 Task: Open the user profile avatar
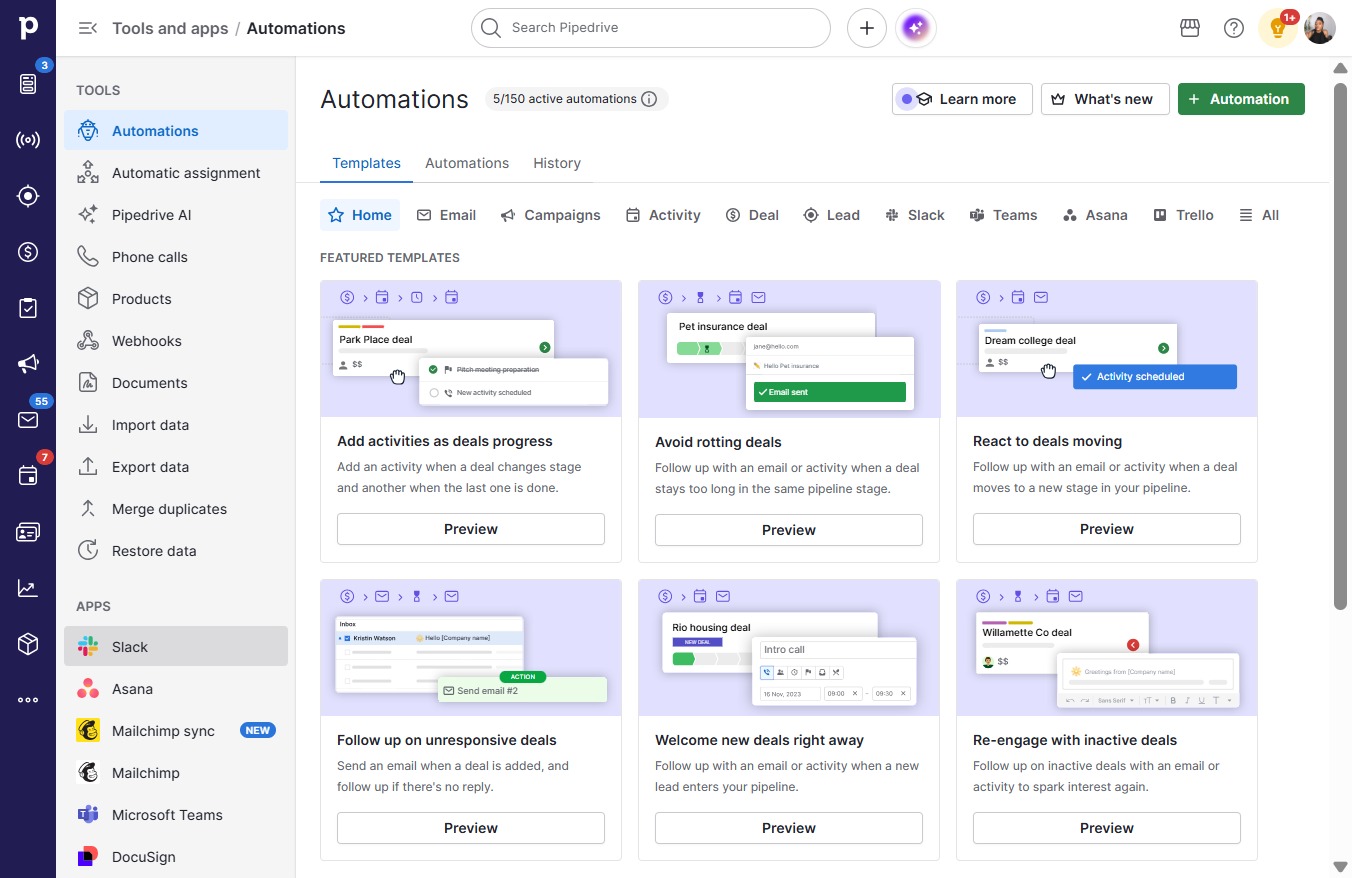point(1320,28)
